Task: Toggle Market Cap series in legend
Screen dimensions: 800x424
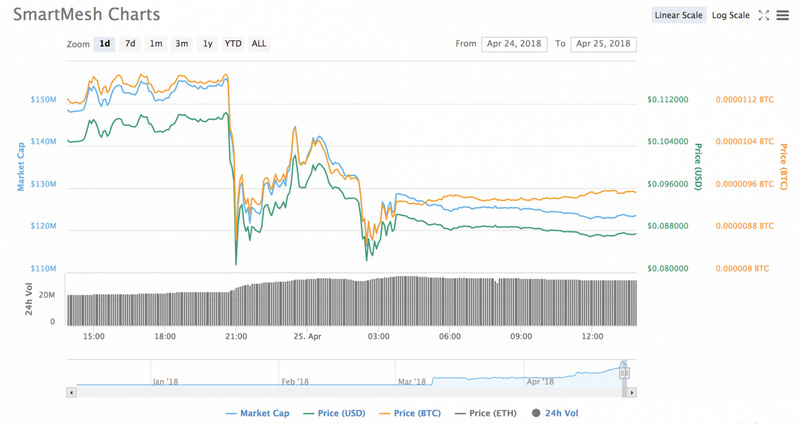Action: click(x=258, y=413)
